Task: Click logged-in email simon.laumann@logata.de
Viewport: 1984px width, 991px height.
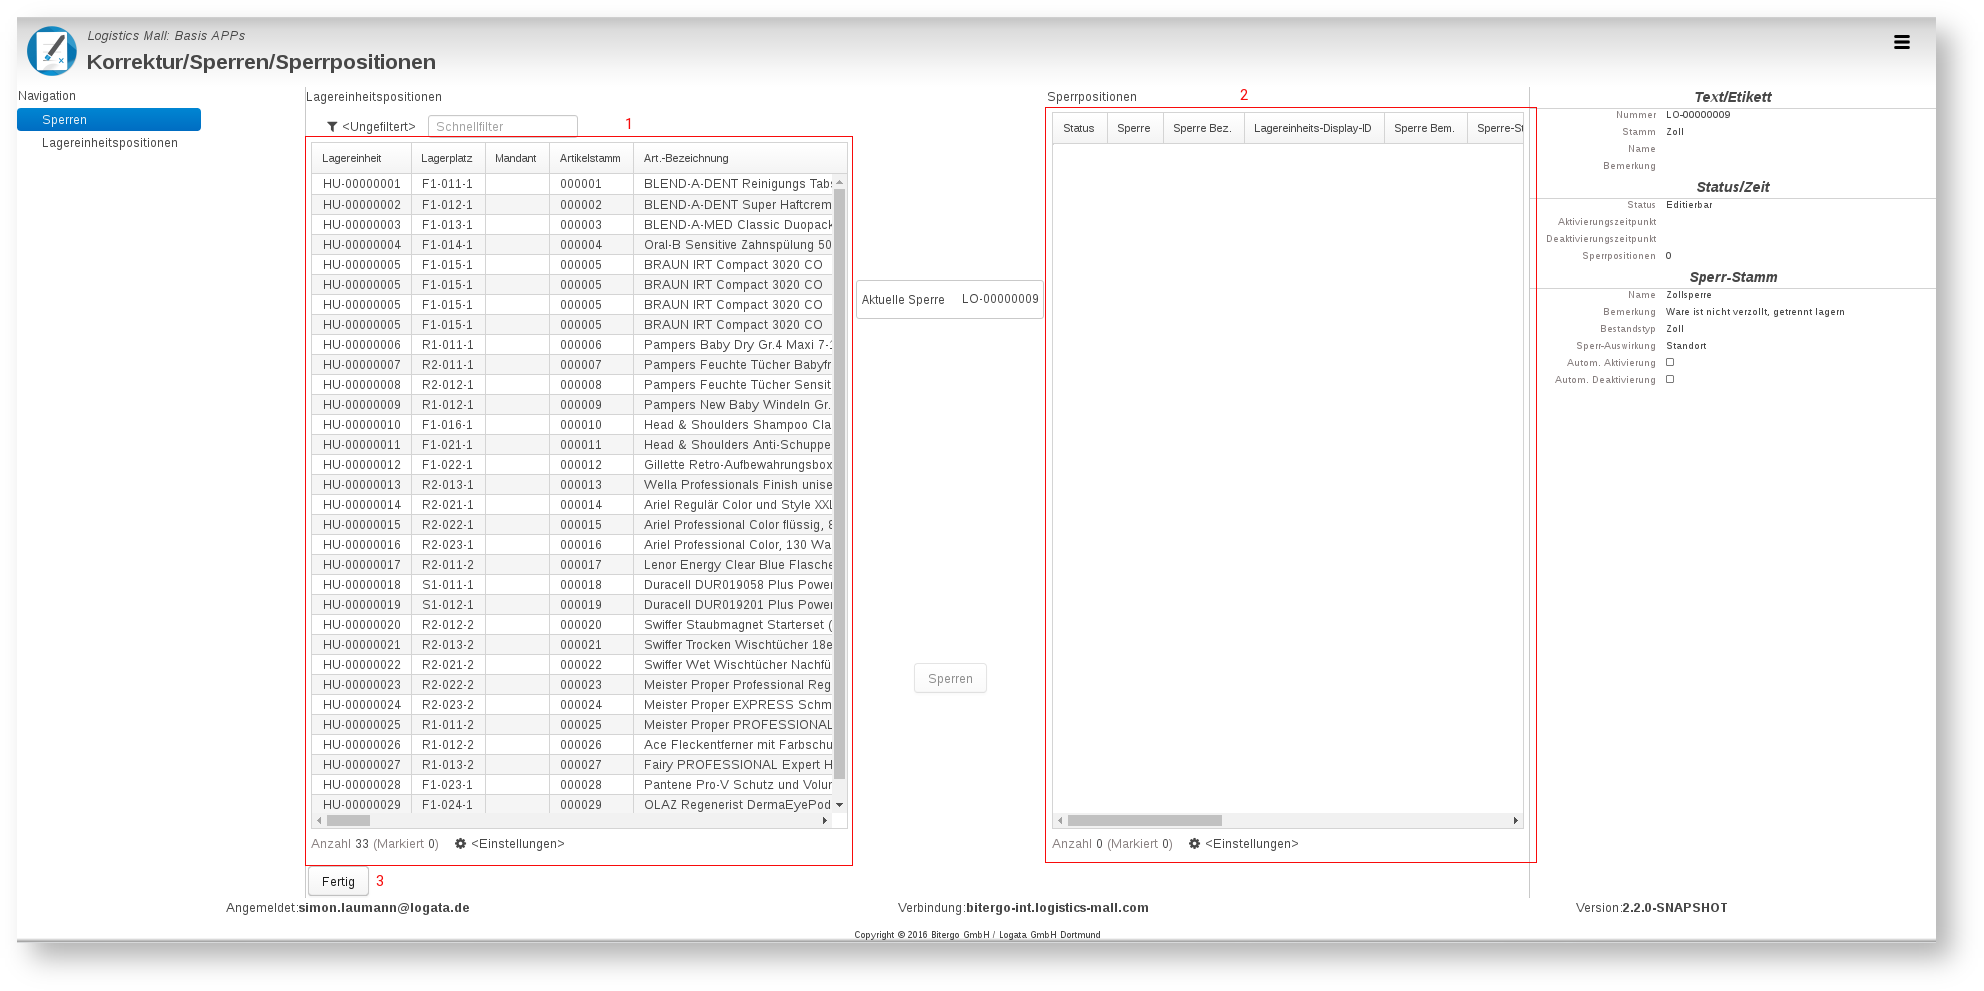Action: (384, 908)
